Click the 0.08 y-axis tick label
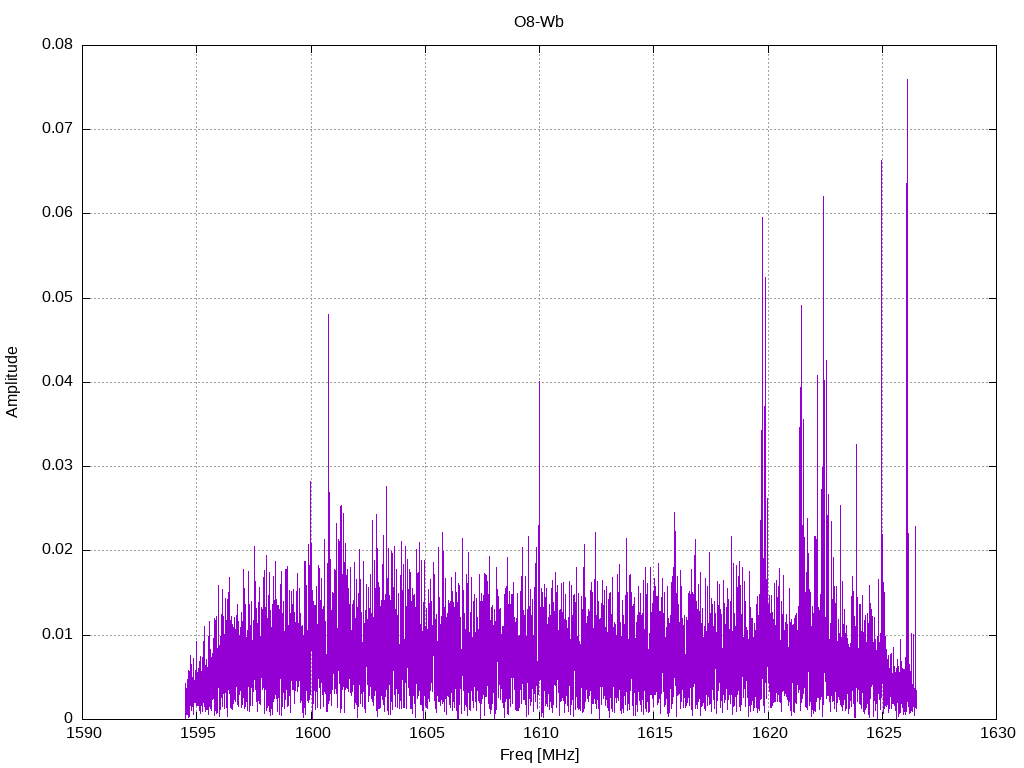Image resolution: width=1024 pixels, height=768 pixels. click(57, 45)
